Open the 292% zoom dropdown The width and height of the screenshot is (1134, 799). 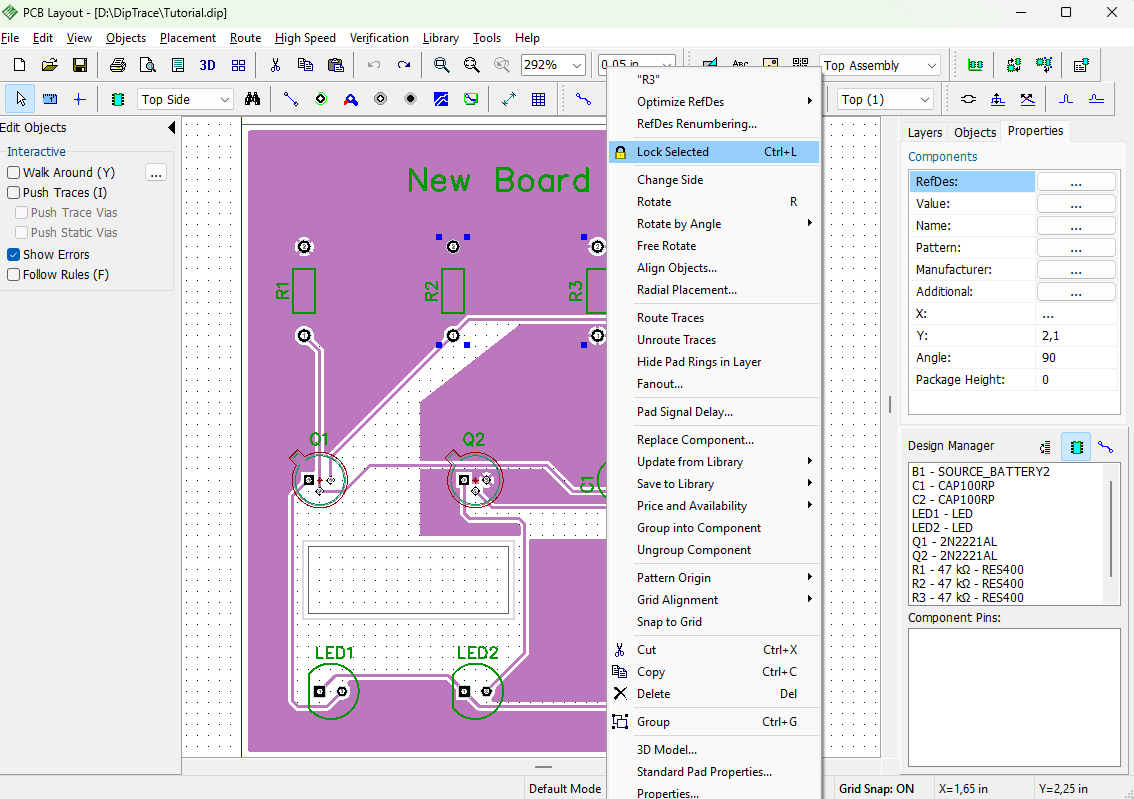click(576, 65)
